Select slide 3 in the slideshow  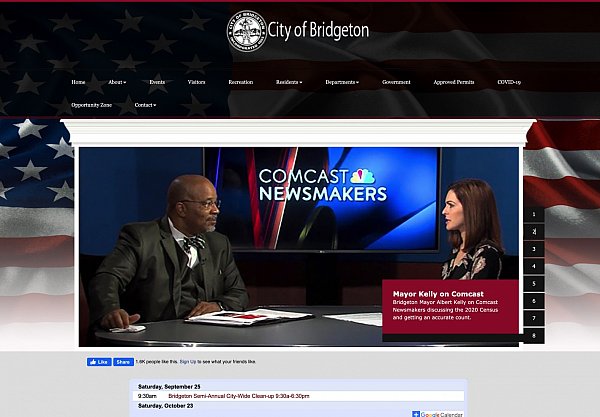tap(534, 249)
